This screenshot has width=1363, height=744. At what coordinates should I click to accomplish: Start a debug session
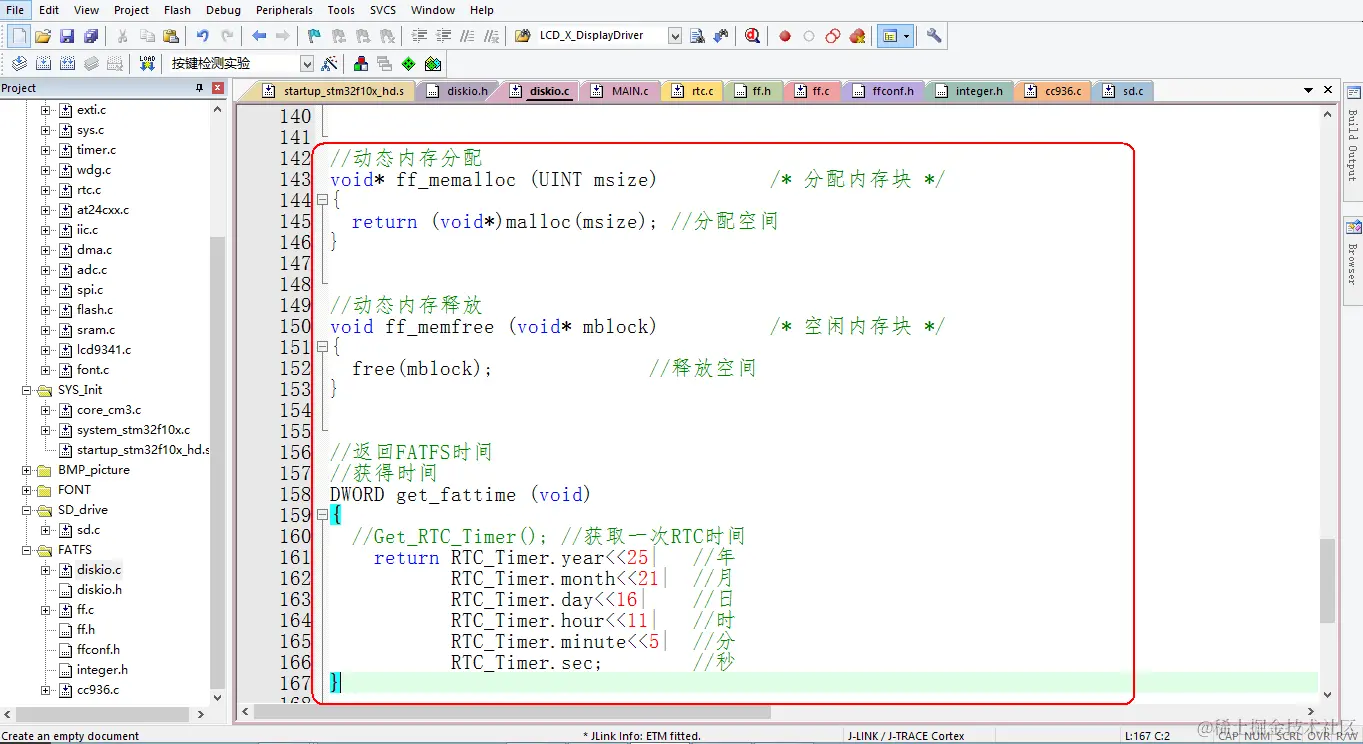coord(751,36)
